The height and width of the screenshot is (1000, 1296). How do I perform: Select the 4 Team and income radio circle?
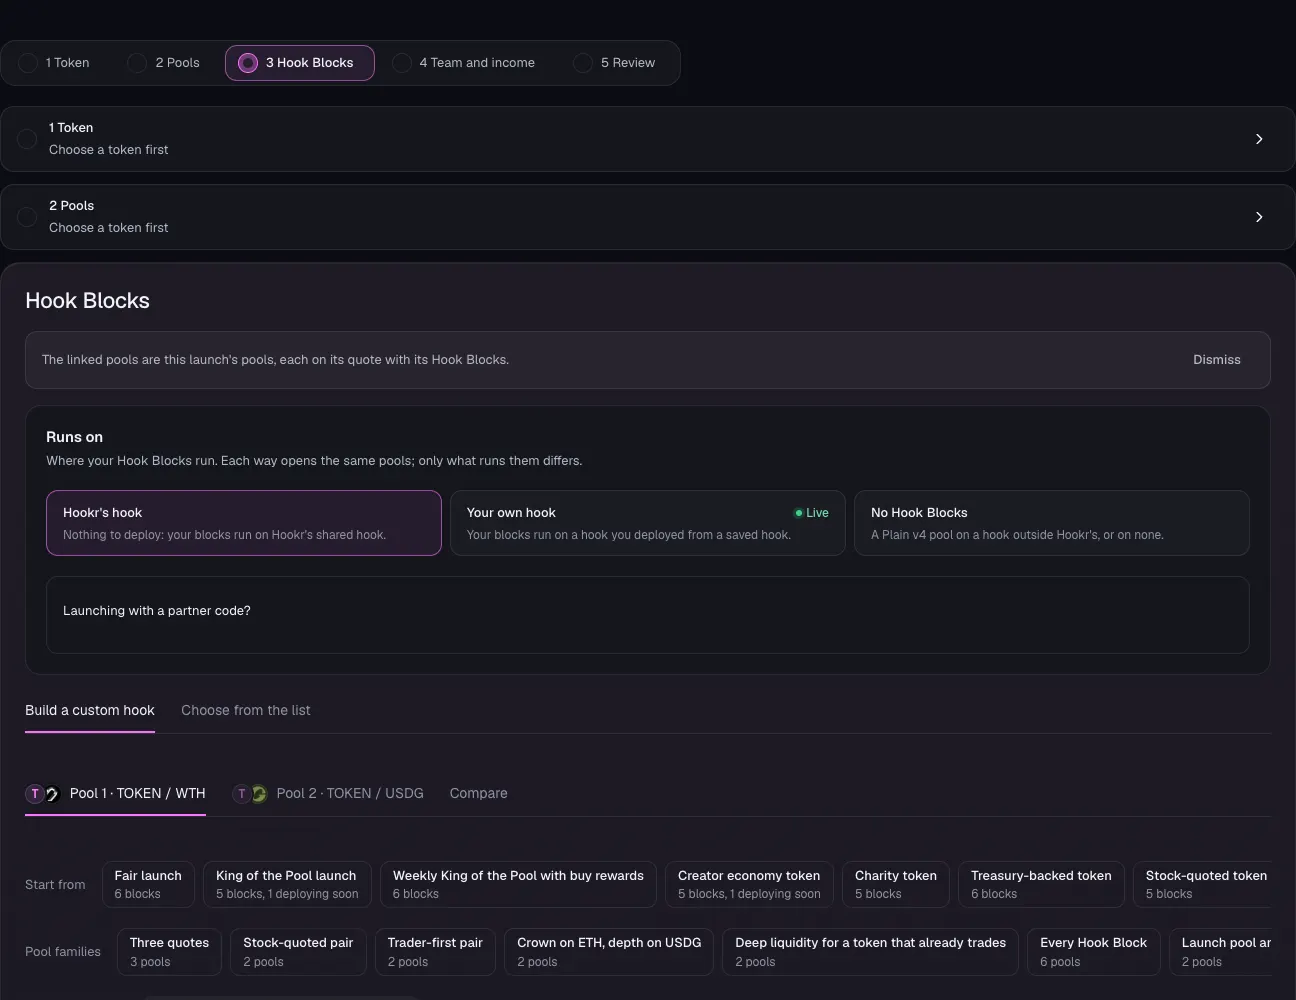(402, 63)
